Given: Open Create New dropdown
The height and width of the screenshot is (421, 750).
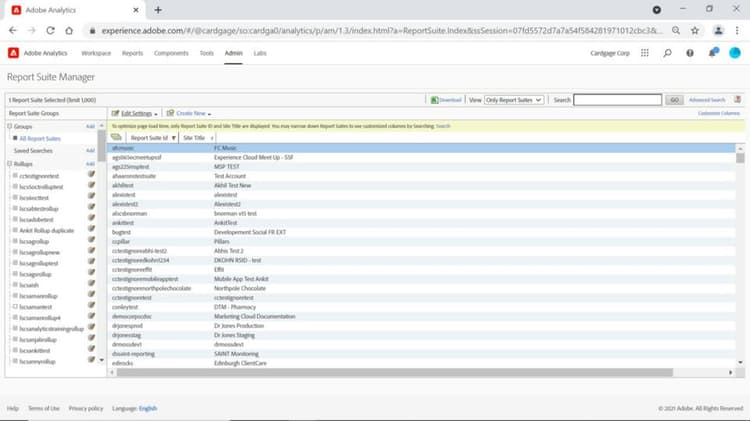Looking at the screenshot, I should point(189,113).
